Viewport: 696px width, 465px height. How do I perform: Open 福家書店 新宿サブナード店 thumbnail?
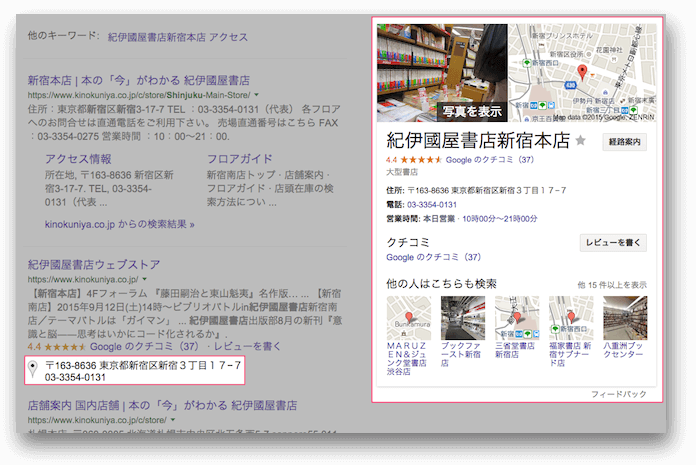tap(571, 318)
